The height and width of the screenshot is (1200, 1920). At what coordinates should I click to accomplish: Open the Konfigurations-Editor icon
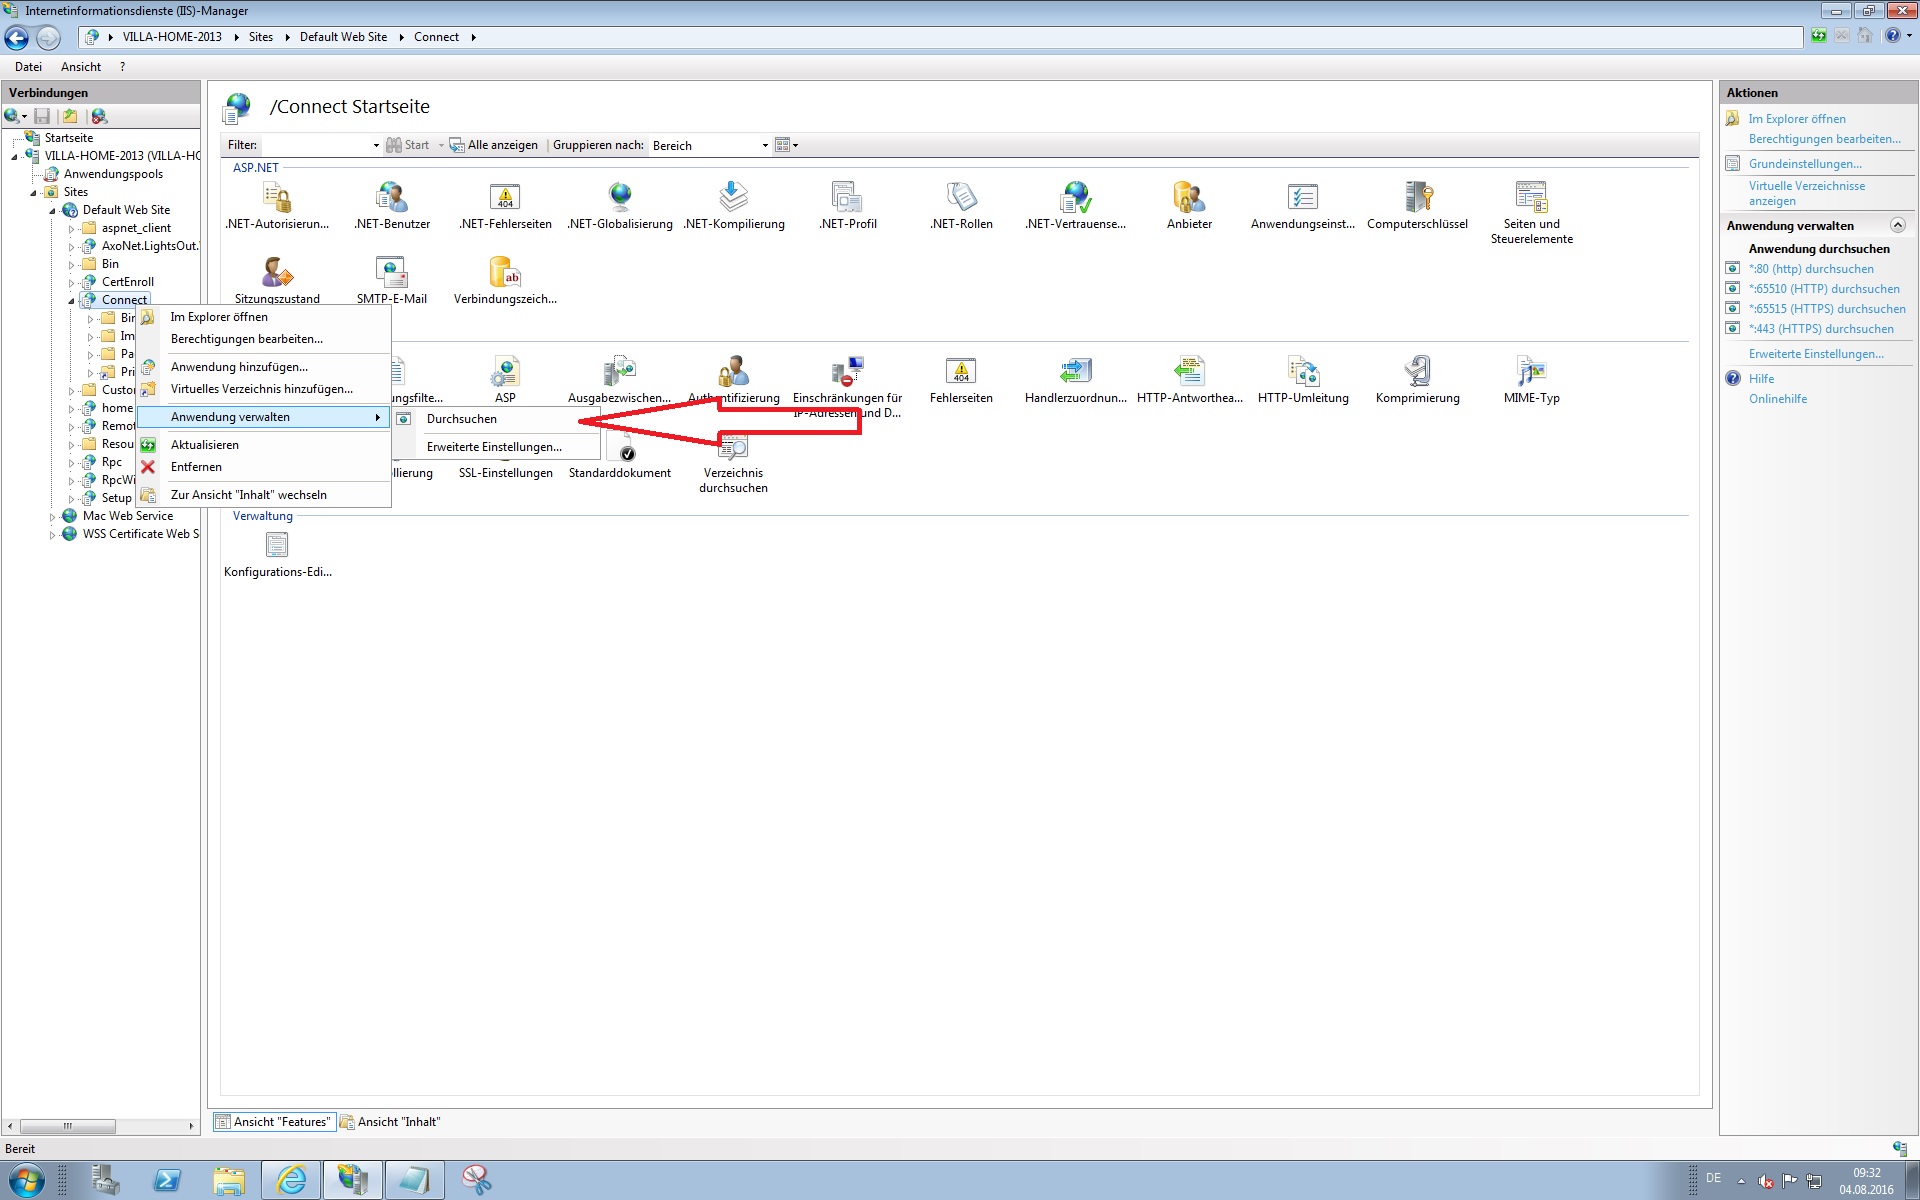click(277, 546)
